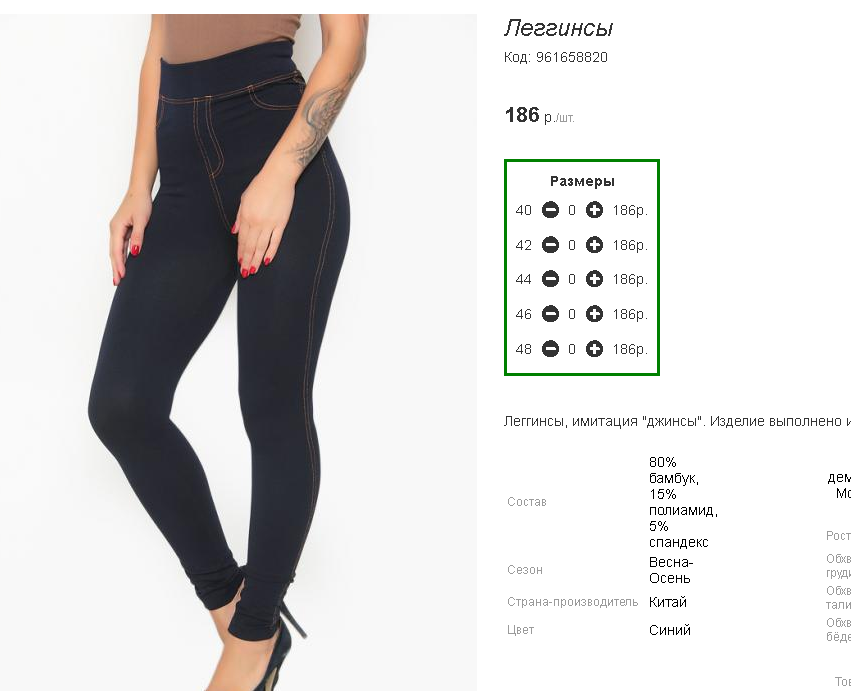This screenshot has height=691, width=851.
Task: Increase quantity for size 44
Action: [x=594, y=279]
